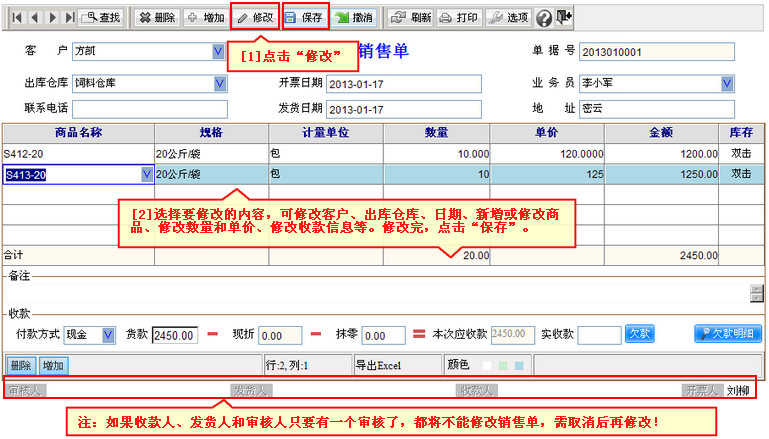Image resolution: width=769 pixels, height=439 pixels.
Task: Jump to the last record
Action: (68, 18)
